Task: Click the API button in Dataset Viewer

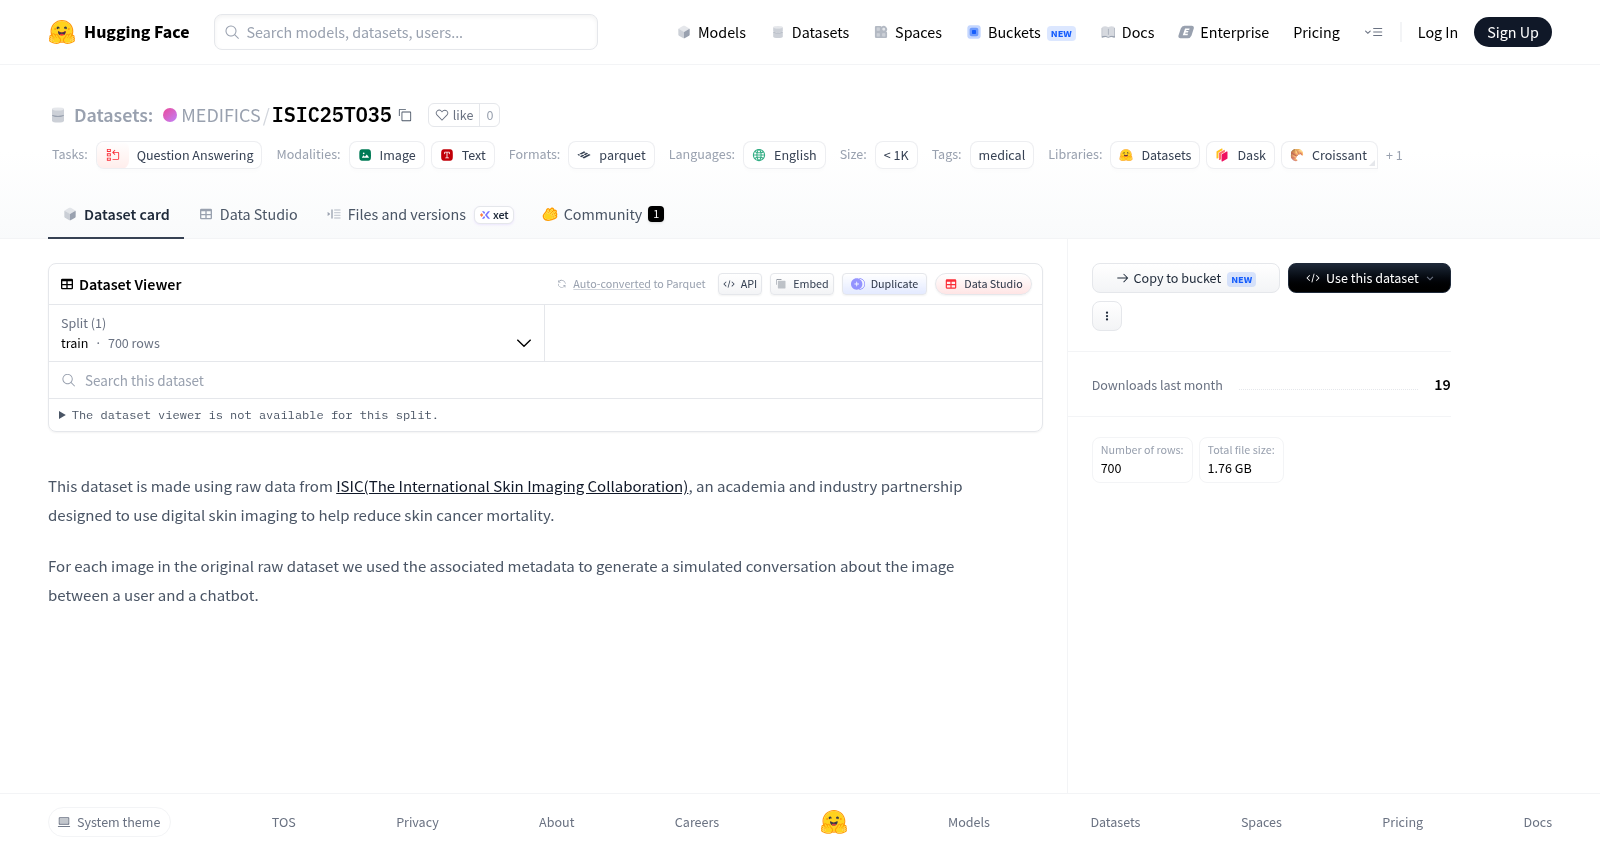Action: coord(740,284)
